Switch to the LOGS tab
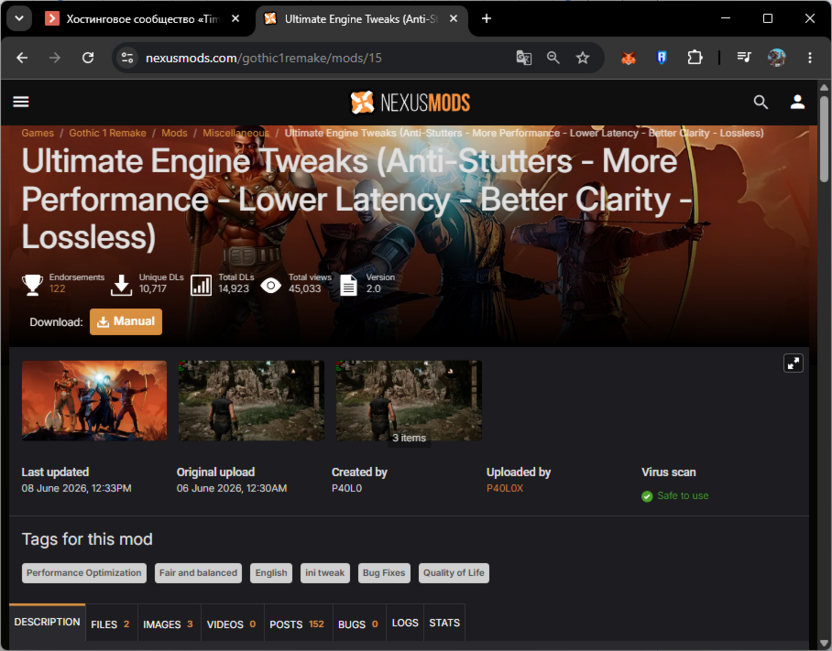Image resolution: width=832 pixels, height=651 pixels. 405,623
